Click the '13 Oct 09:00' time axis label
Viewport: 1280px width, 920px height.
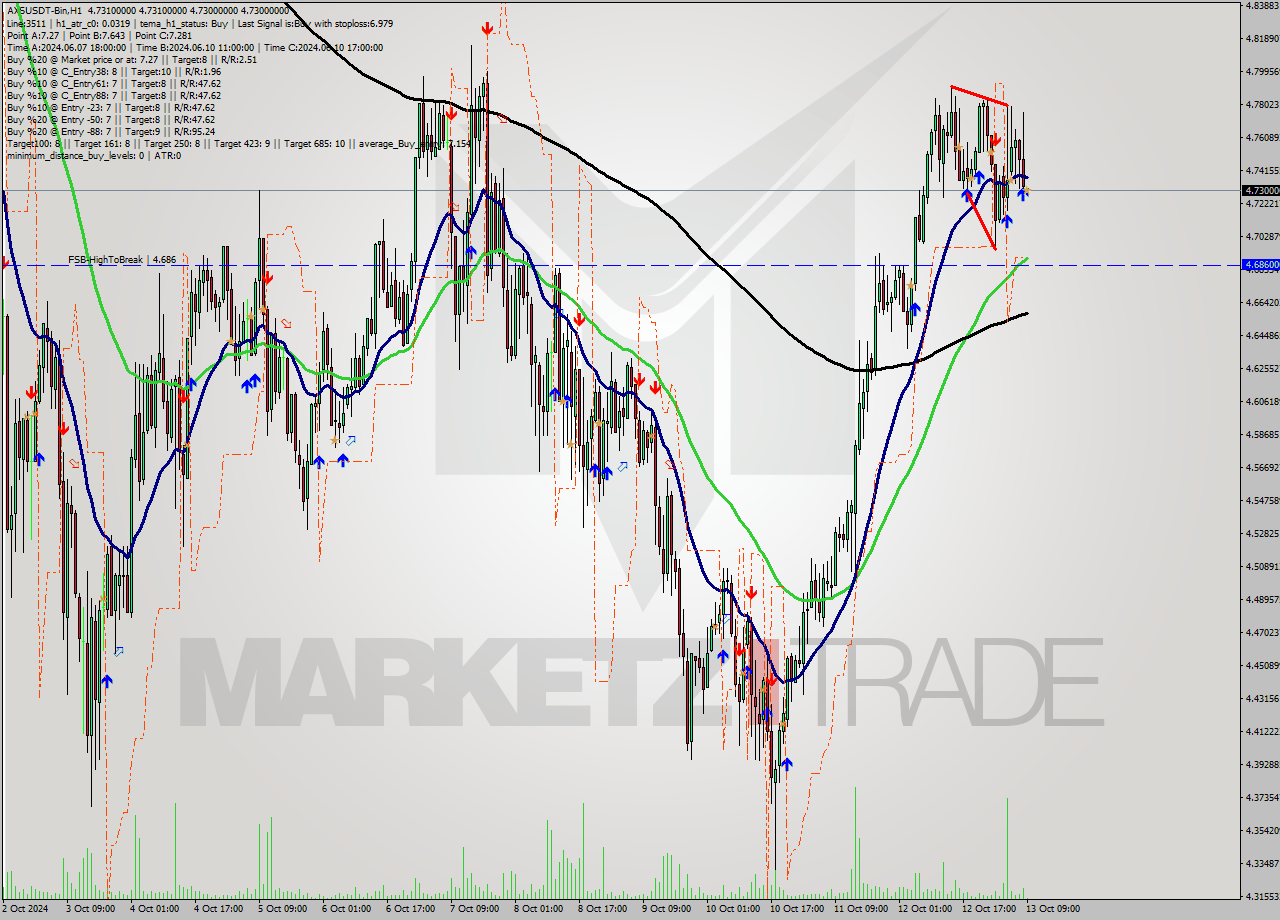coord(1052,909)
